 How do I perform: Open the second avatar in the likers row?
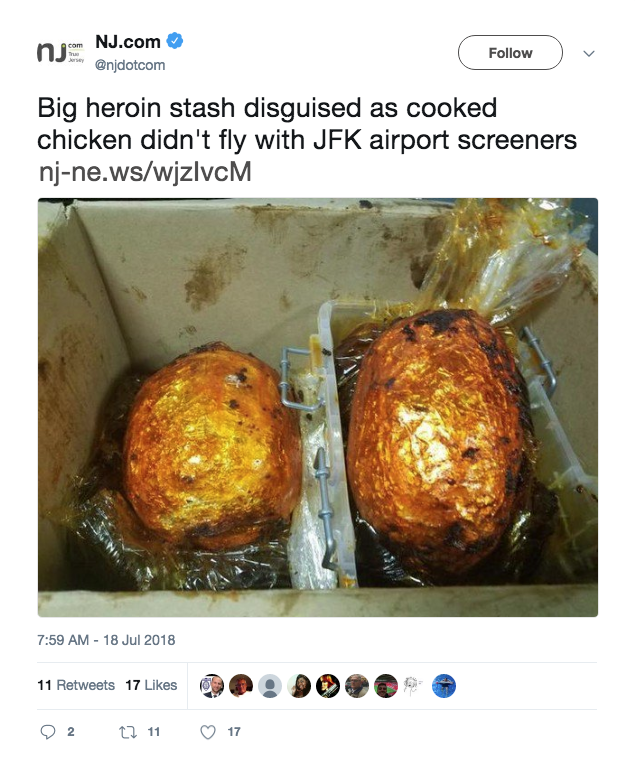(241, 686)
